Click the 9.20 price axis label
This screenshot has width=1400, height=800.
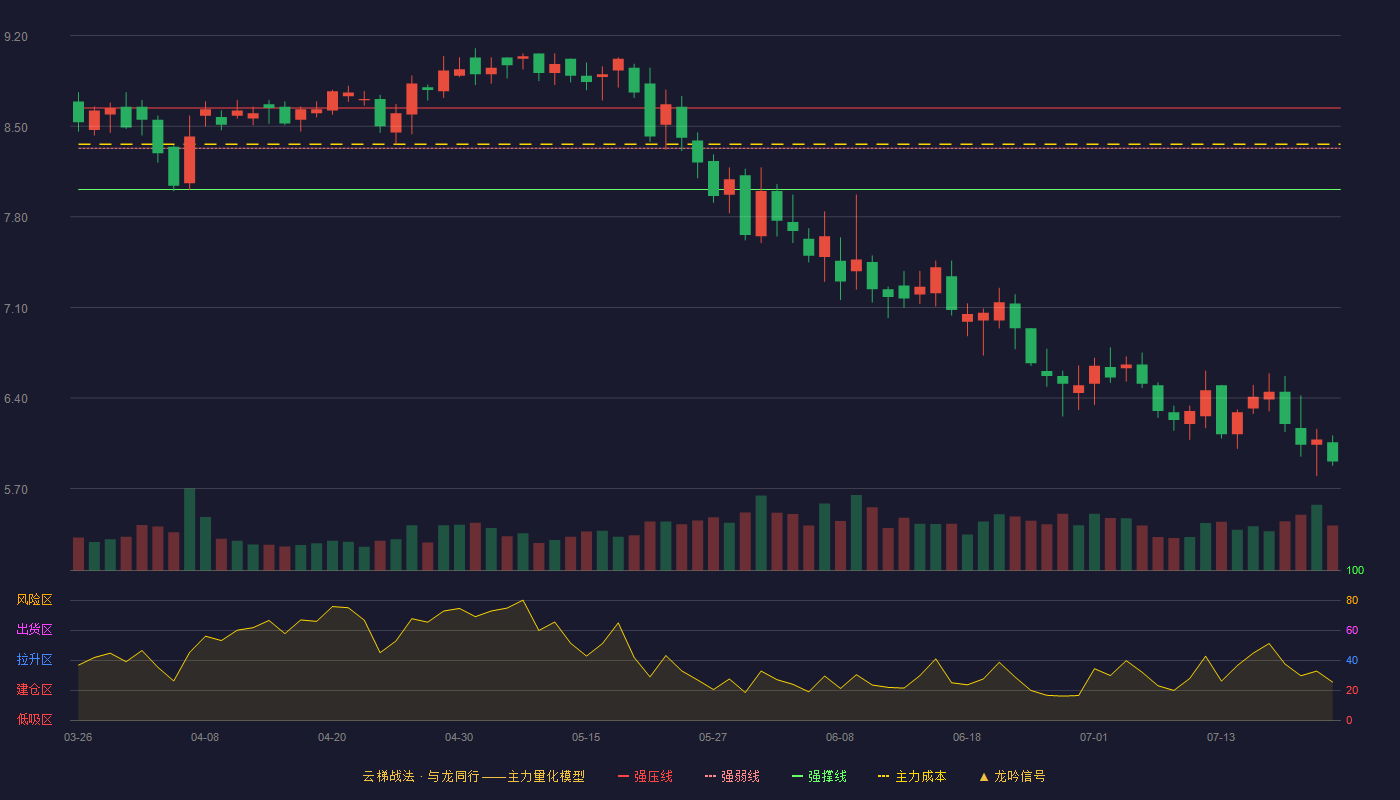coord(16,37)
